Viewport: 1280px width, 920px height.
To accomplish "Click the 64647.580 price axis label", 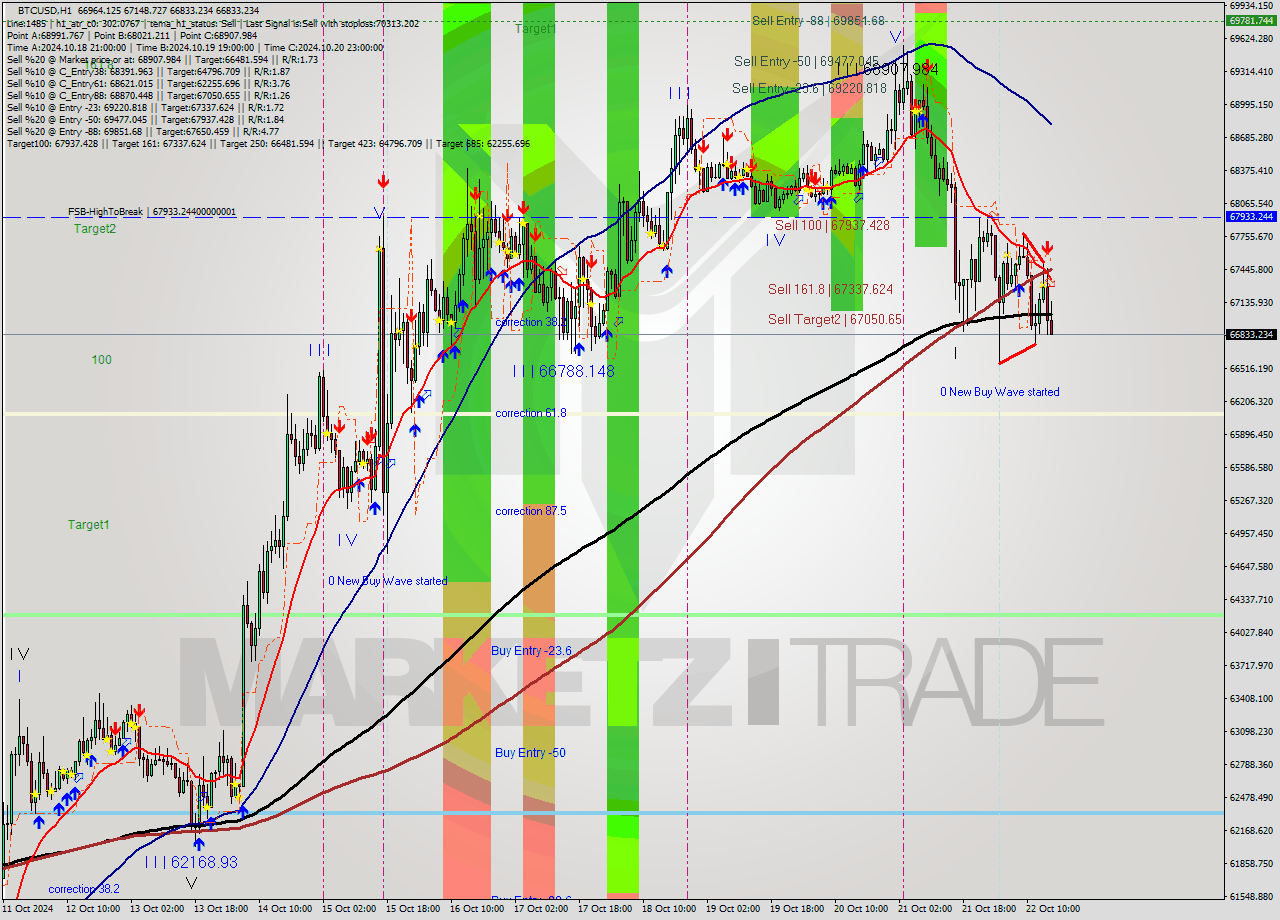I will (x=1251, y=566).
